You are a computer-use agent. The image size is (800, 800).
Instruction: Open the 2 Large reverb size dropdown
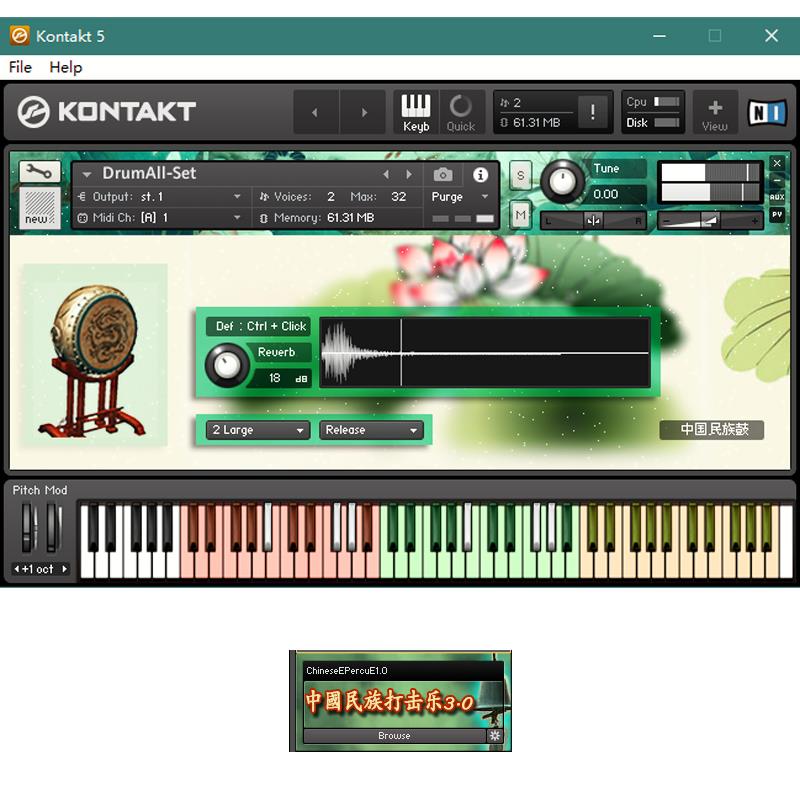[255, 430]
